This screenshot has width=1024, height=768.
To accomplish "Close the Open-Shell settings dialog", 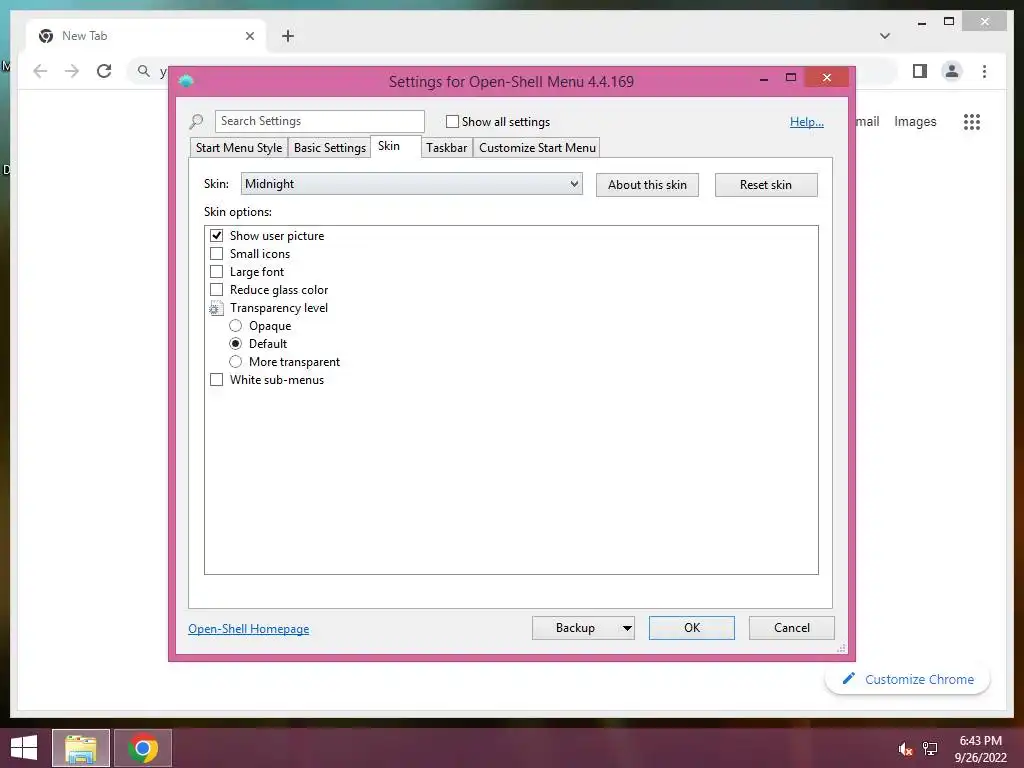I will click(x=827, y=78).
